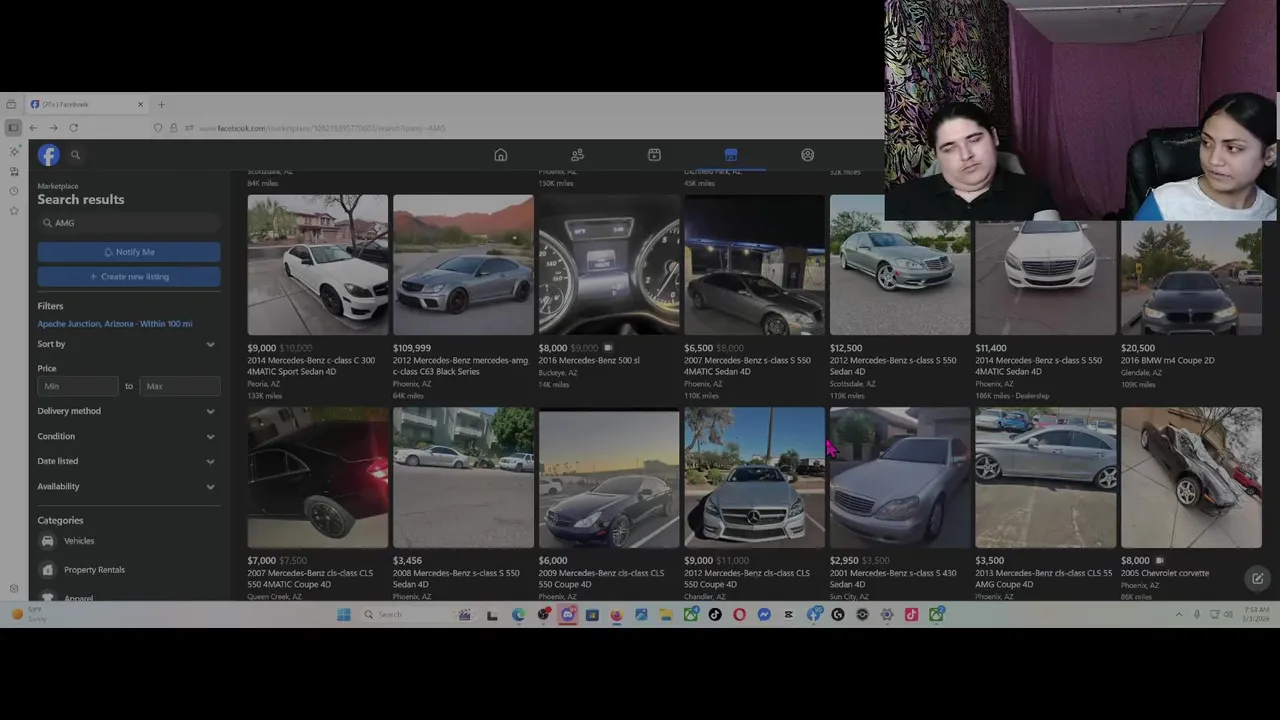Click the Notify Me button
This screenshot has height=720, width=1280.
pos(129,252)
